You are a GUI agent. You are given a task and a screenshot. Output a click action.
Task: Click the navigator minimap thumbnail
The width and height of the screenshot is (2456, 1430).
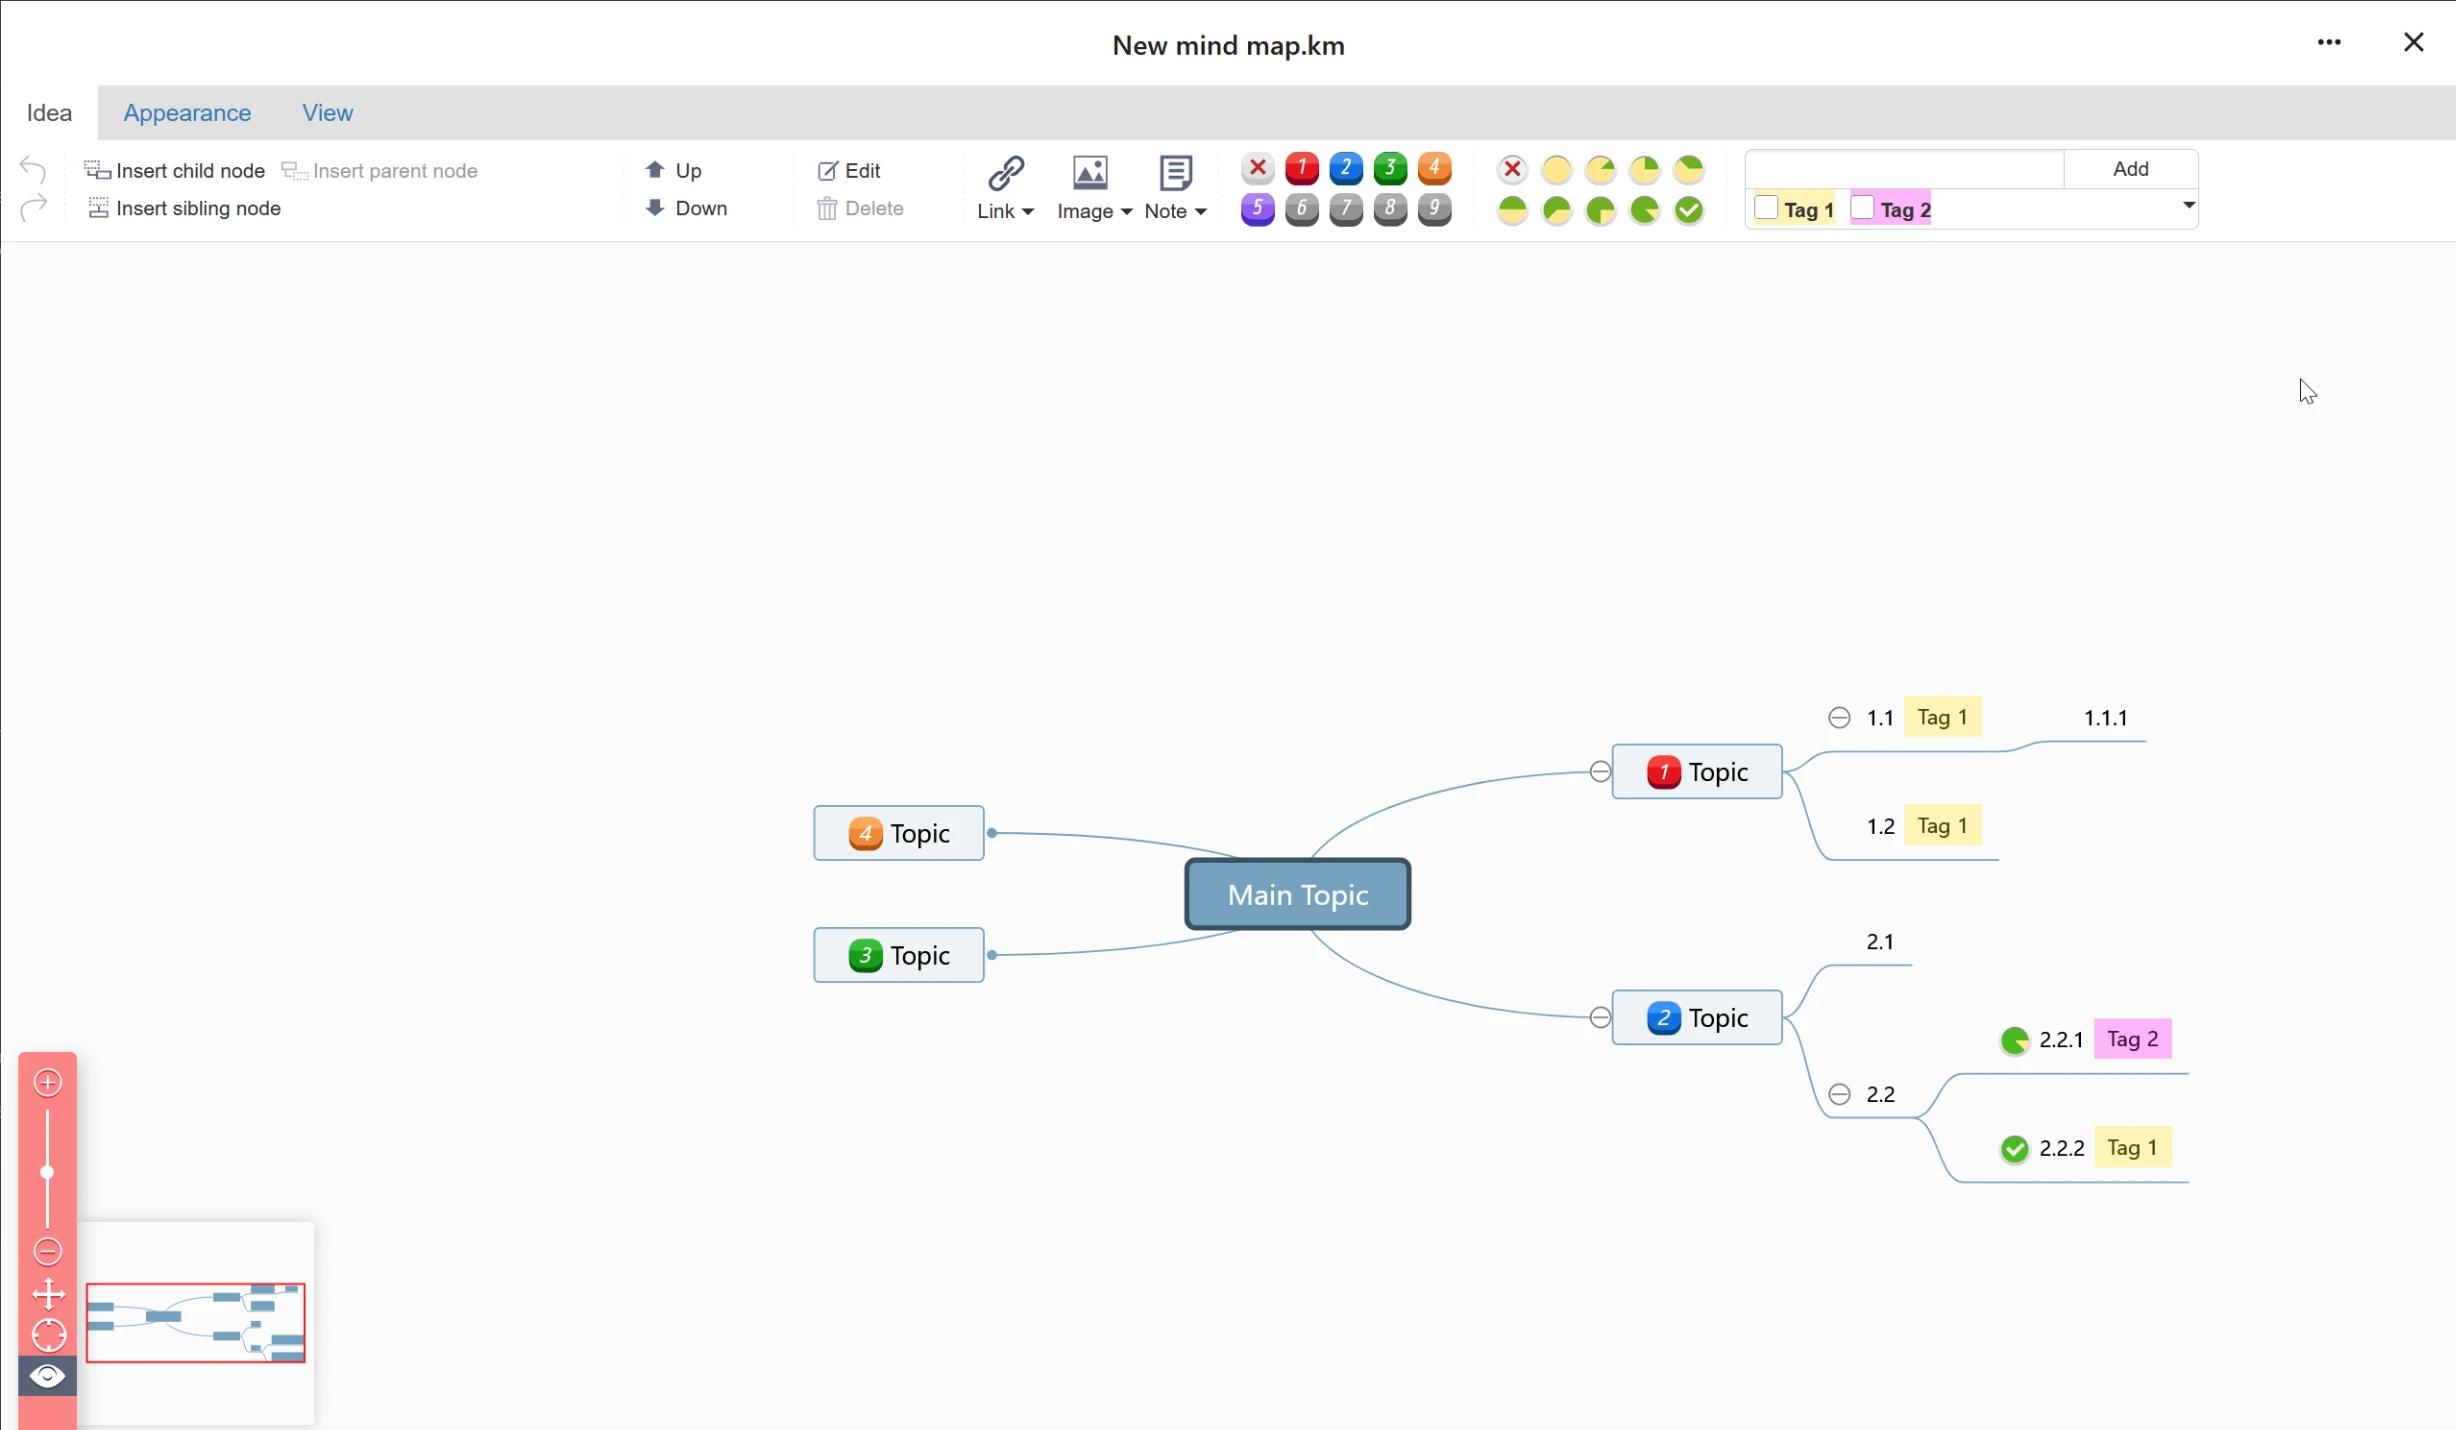[196, 1322]
